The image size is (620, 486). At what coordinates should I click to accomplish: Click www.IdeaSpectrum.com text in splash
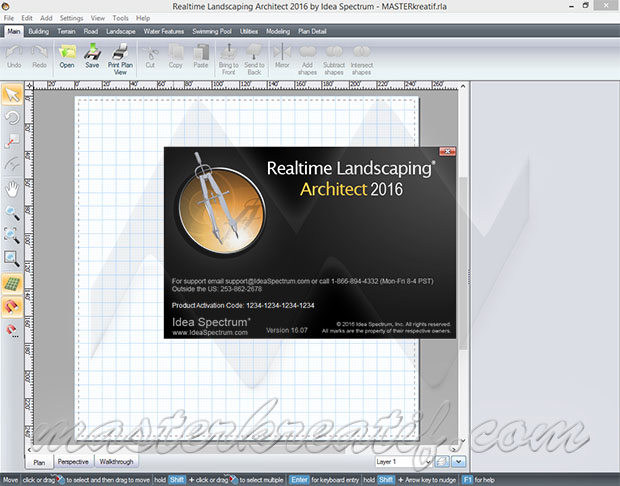210,333
